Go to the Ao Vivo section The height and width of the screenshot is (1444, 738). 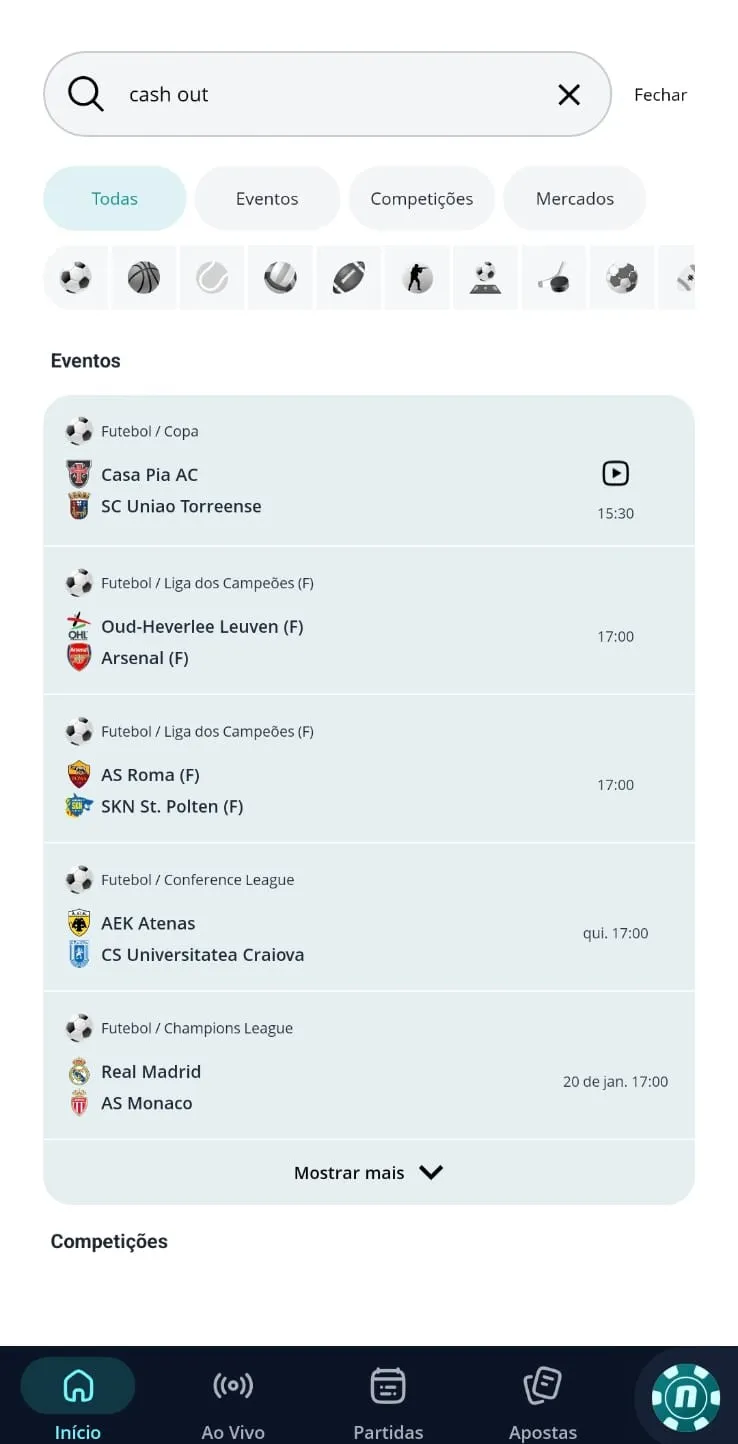pyautogui.click(x=233, y=1399)
